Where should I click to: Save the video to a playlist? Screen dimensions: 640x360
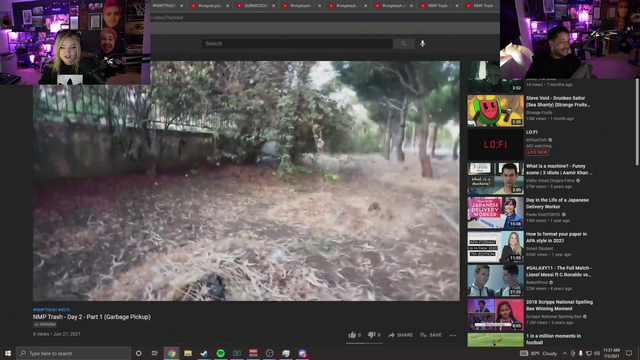431,335
